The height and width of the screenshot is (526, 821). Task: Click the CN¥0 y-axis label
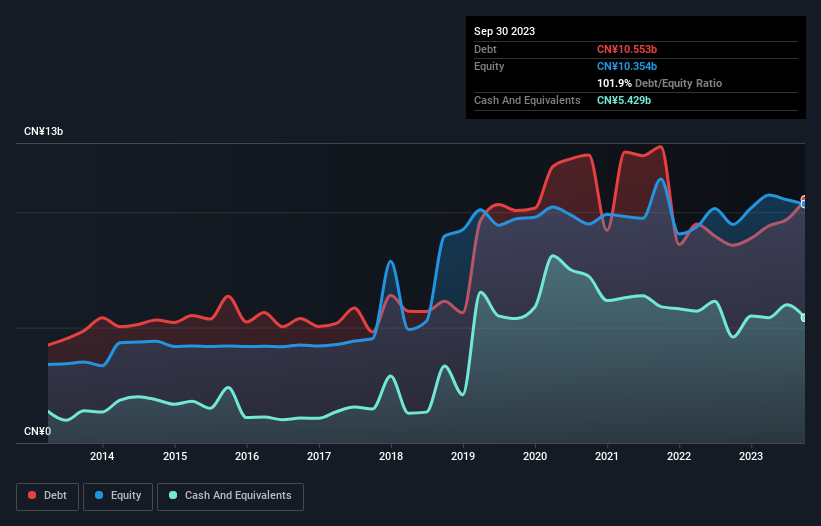(x=38, y=431)
